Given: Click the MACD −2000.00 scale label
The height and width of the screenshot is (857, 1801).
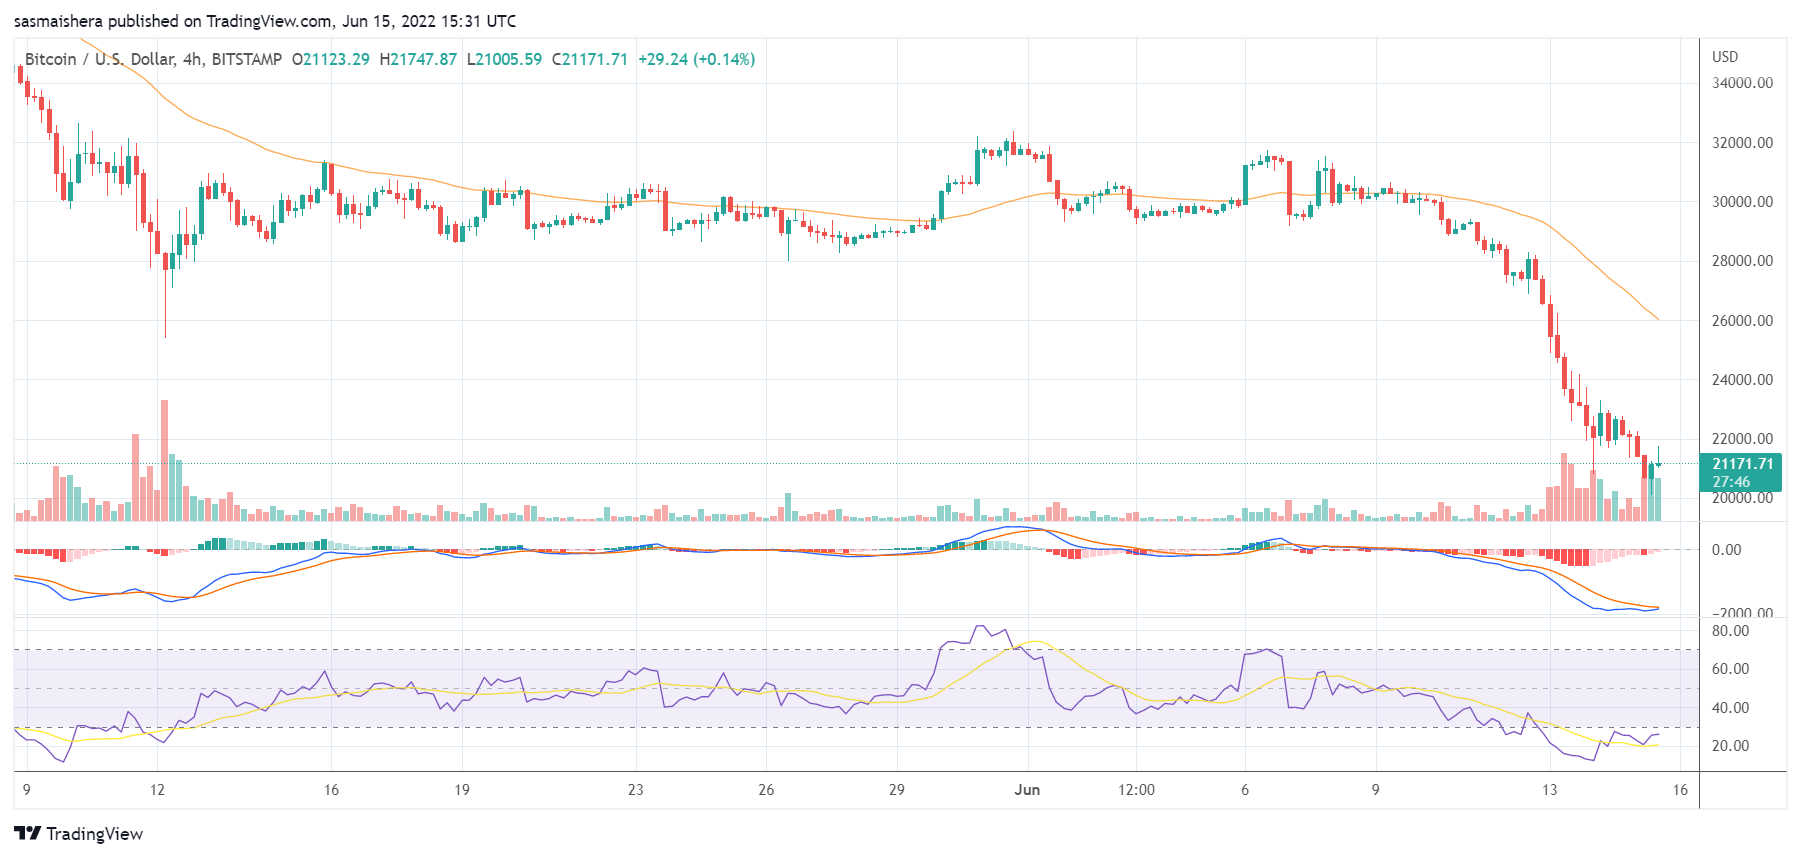Looking at the screenshot, I should [x=1742, y=613].
